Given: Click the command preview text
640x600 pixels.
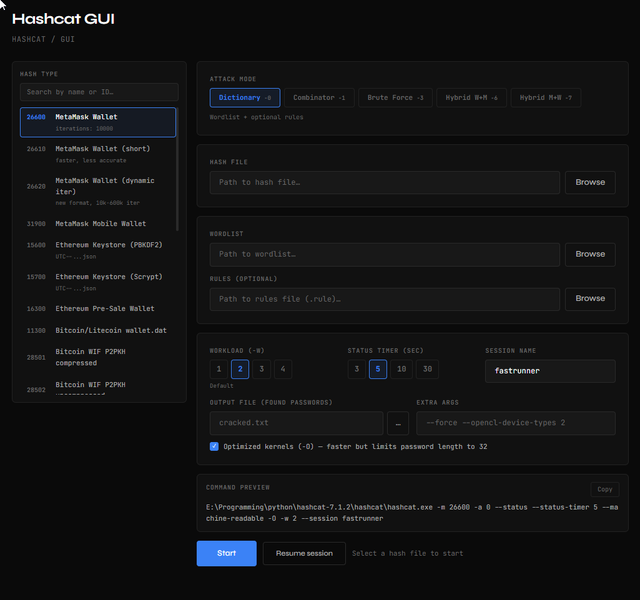Looking at the screenshot, I should click(412, 513).
